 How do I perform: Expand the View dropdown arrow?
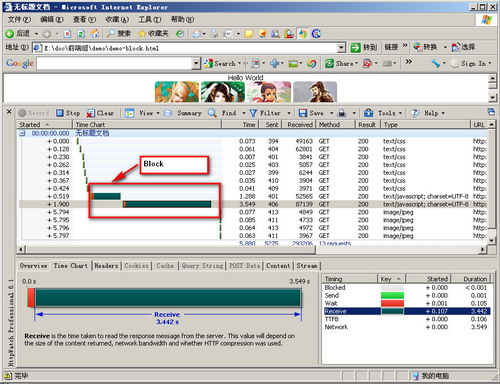tap(158, 113)
